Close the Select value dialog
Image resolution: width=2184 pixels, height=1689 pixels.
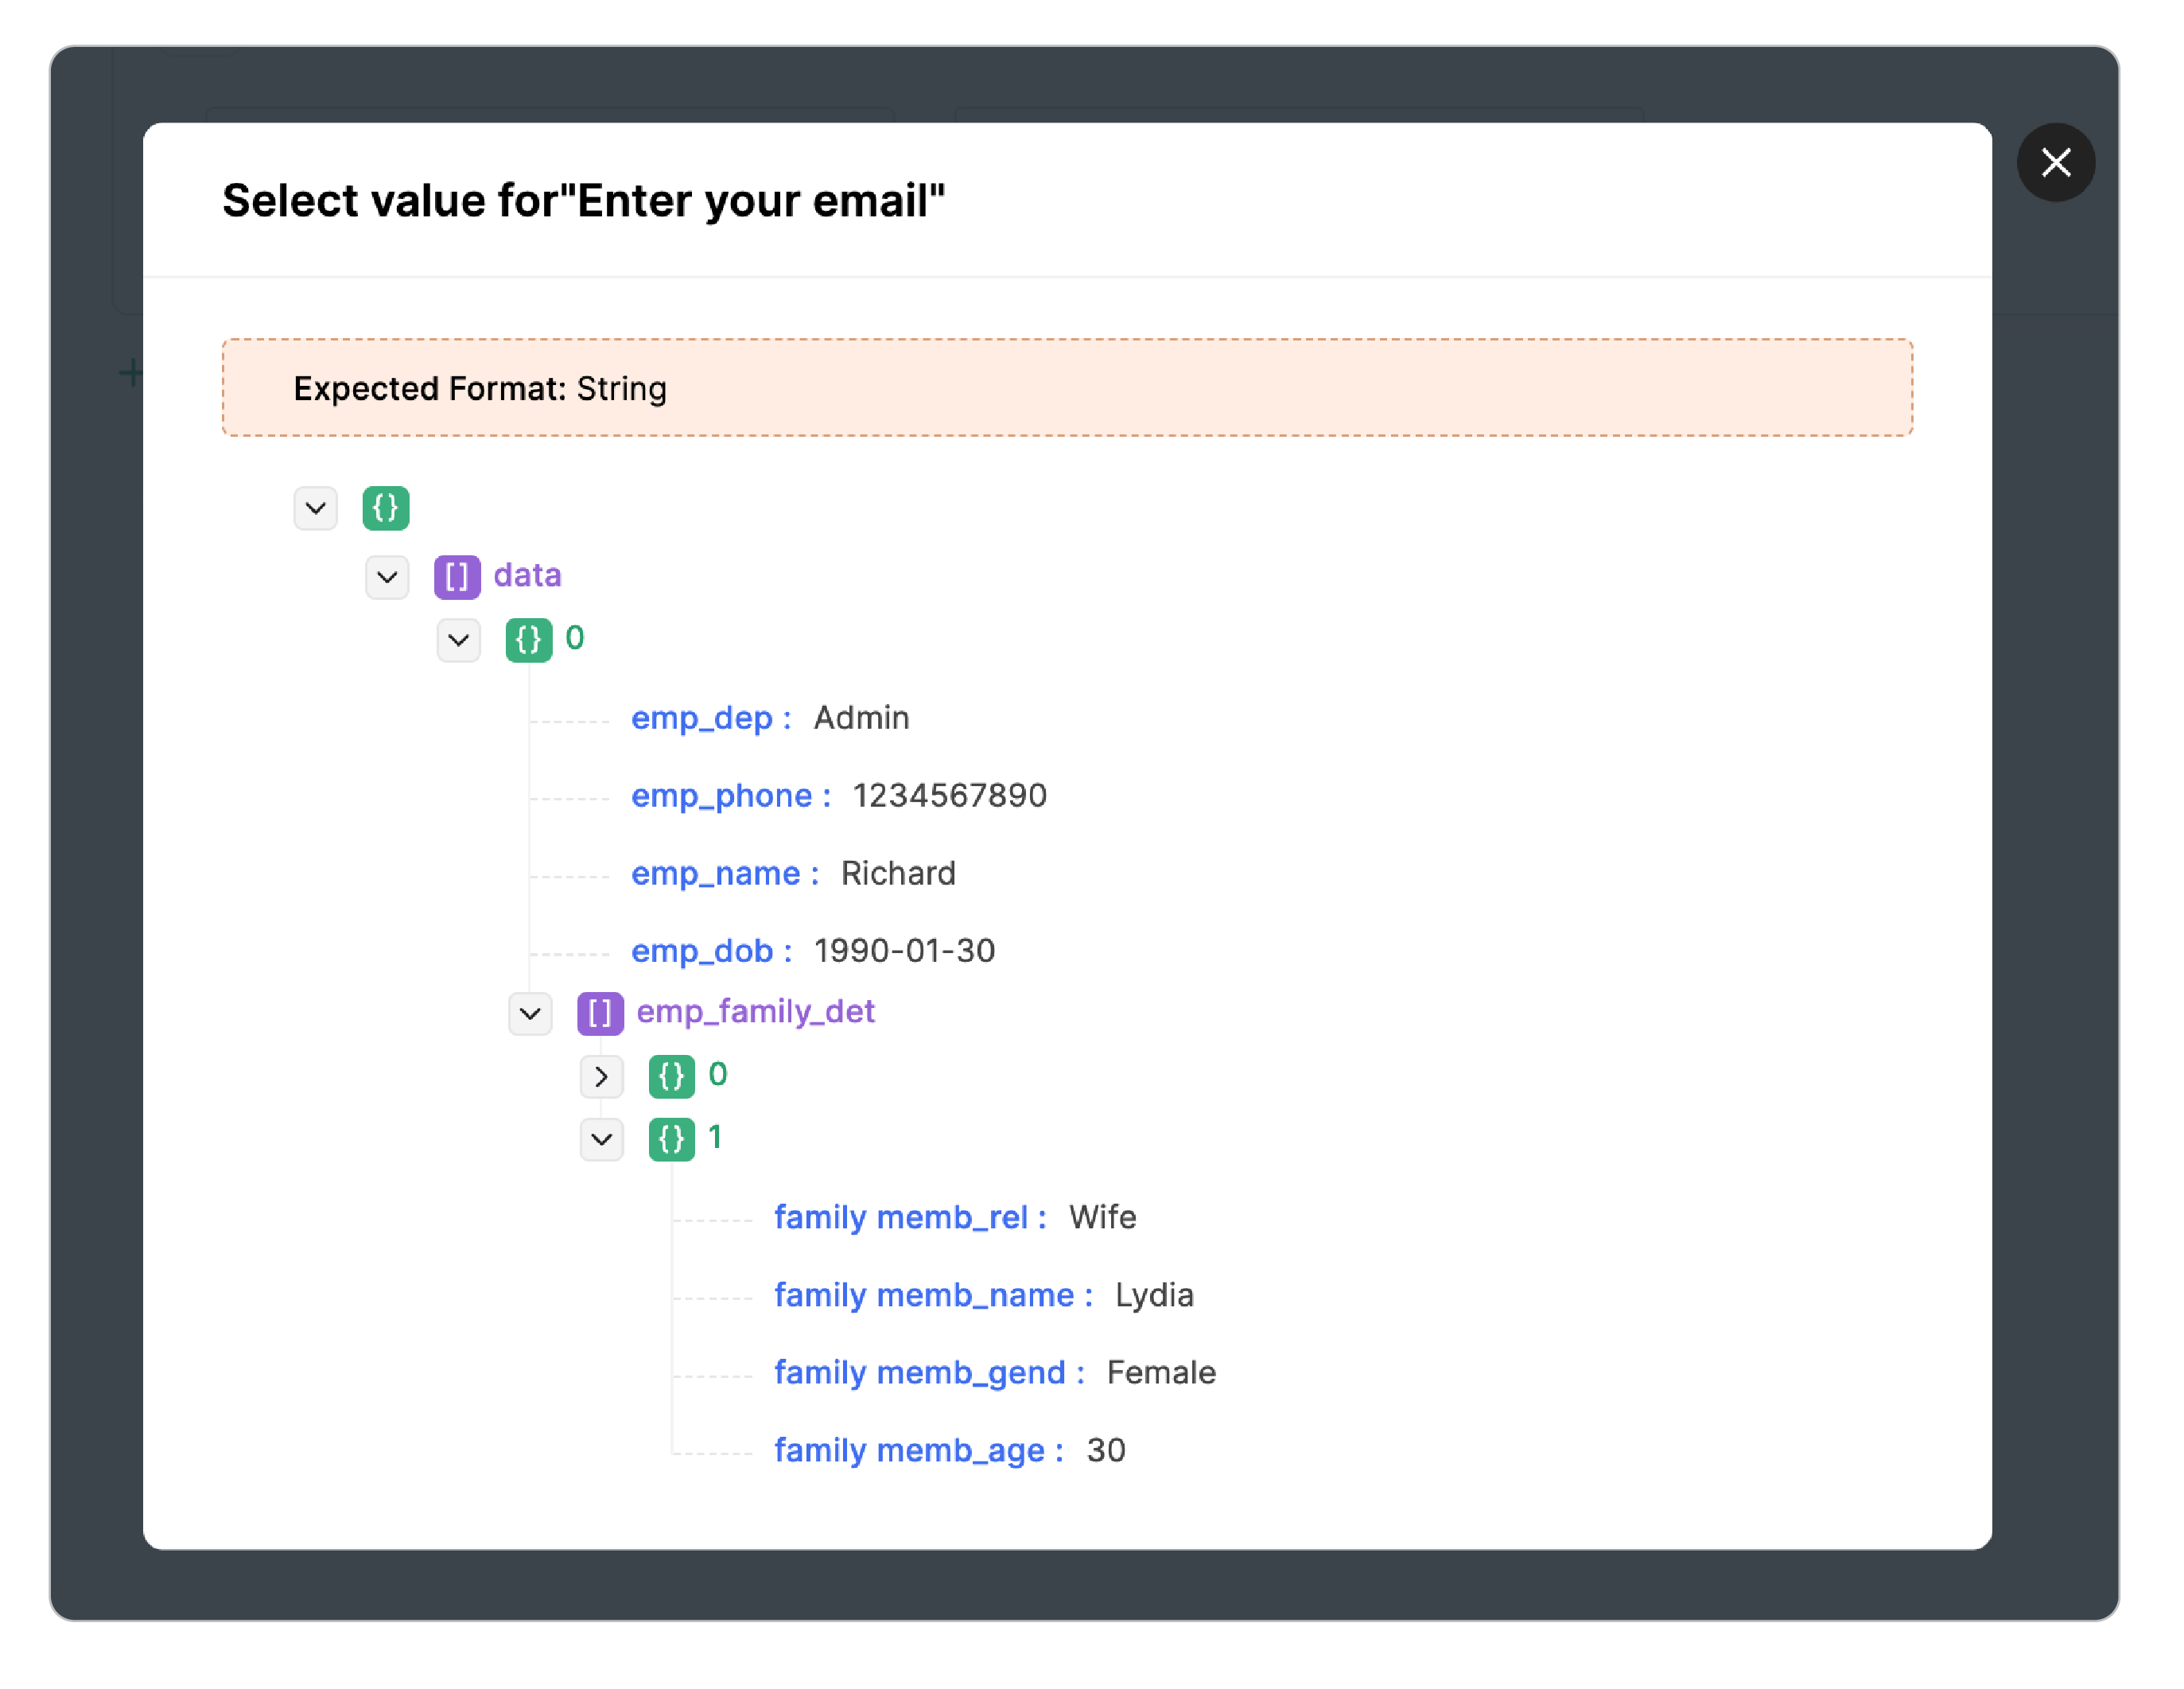2056,162
